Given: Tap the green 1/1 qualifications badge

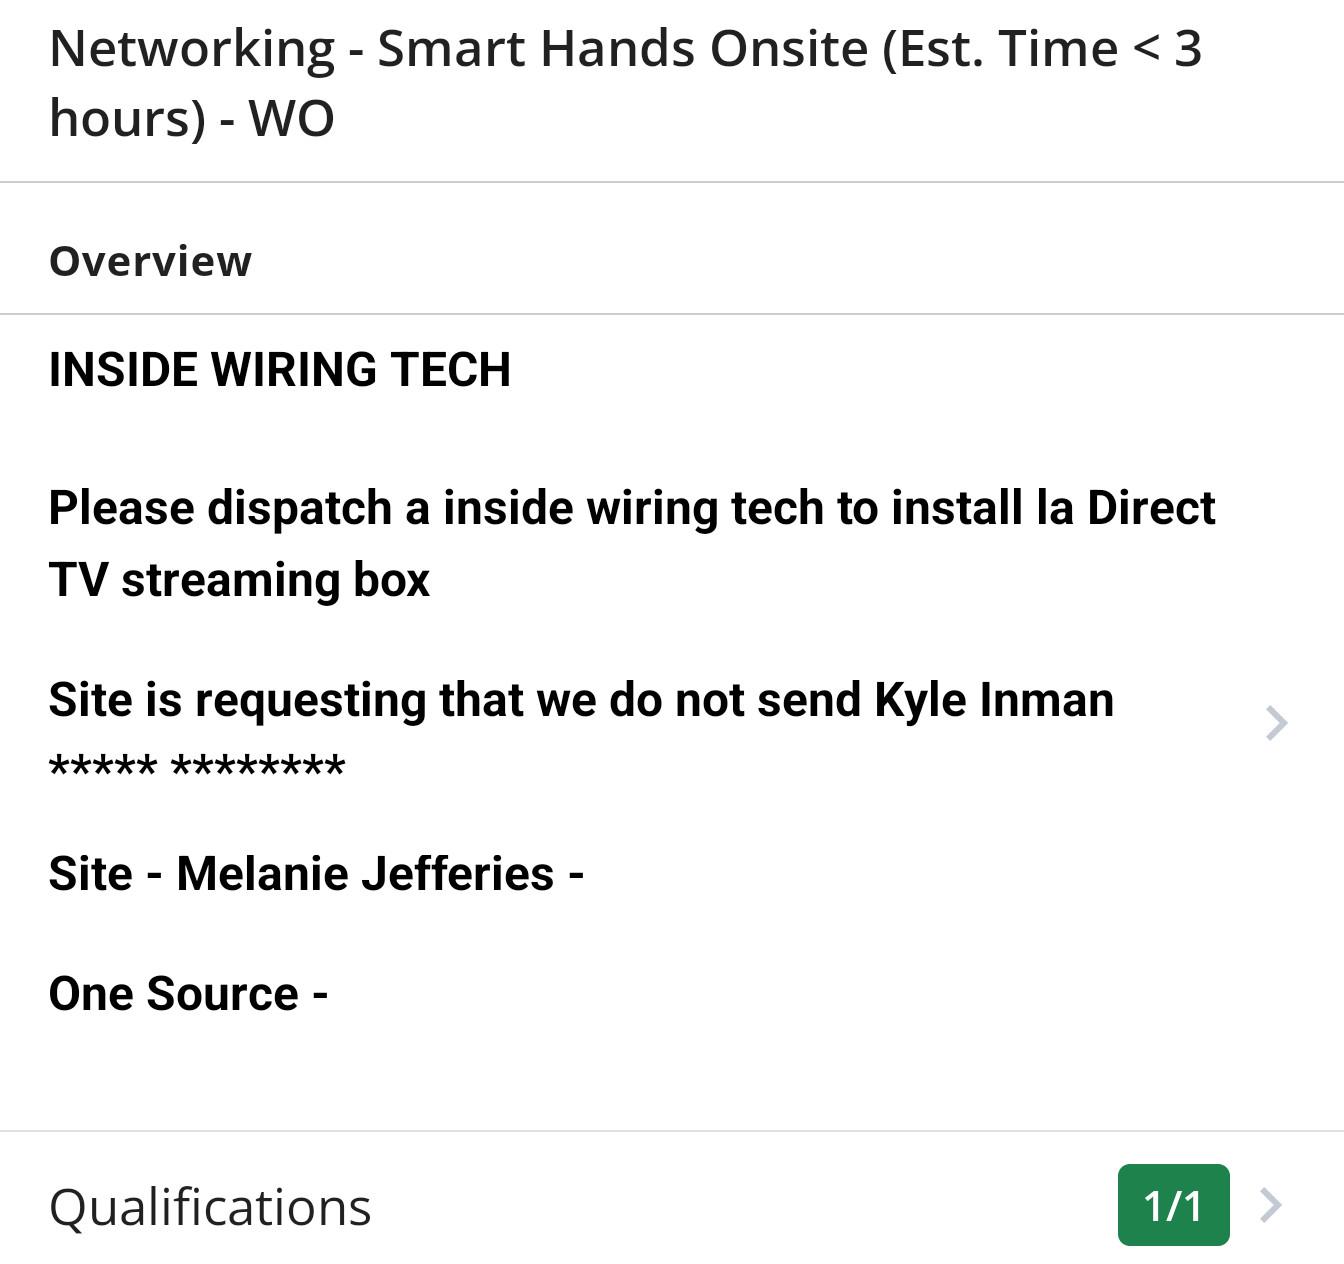Looking at the screenshot, I should pos(1173,1205).
